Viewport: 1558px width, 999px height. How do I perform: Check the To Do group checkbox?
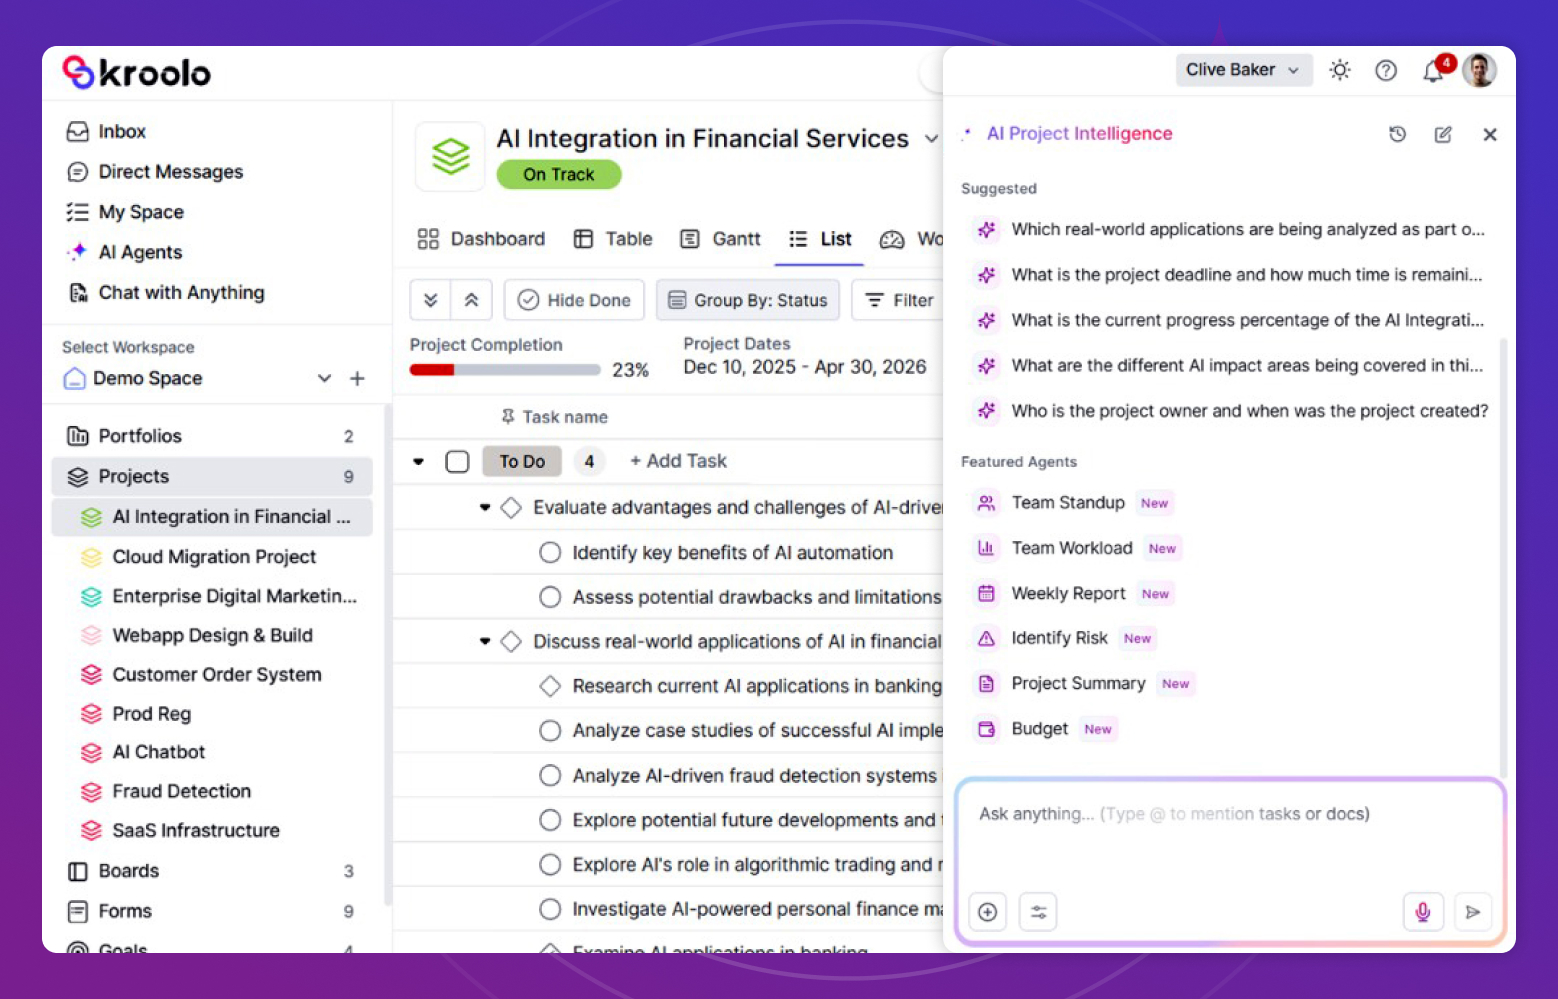457,461
